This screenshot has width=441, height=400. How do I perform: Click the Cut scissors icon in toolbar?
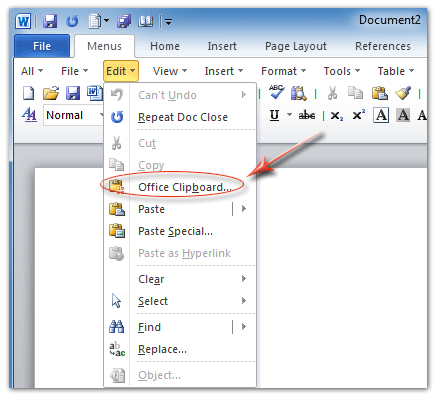(x=332, y=93)
